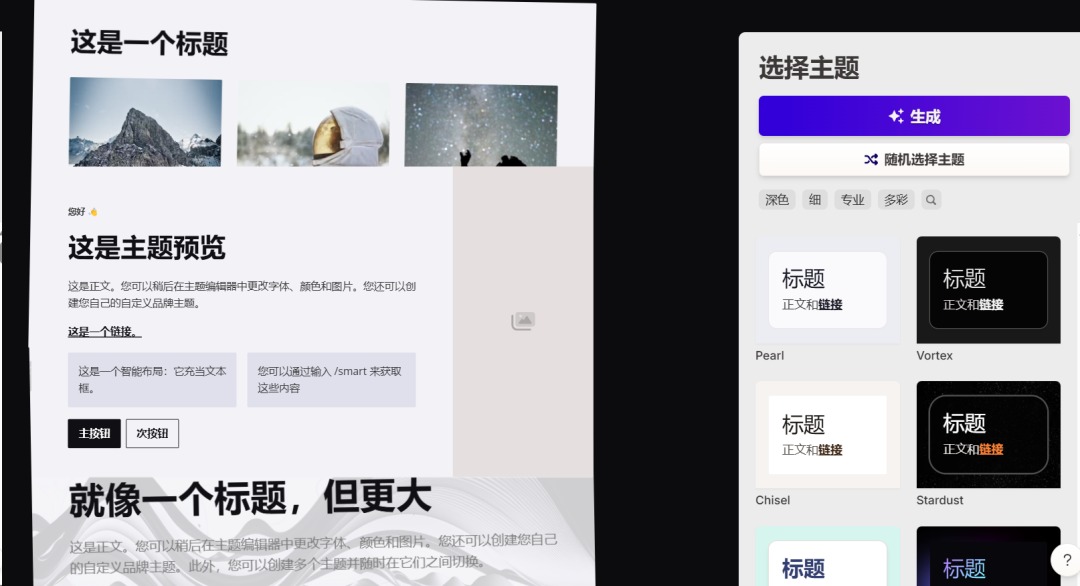Click the Stardust theme name label
This screenshot has height=586, width=1080.
939,500
